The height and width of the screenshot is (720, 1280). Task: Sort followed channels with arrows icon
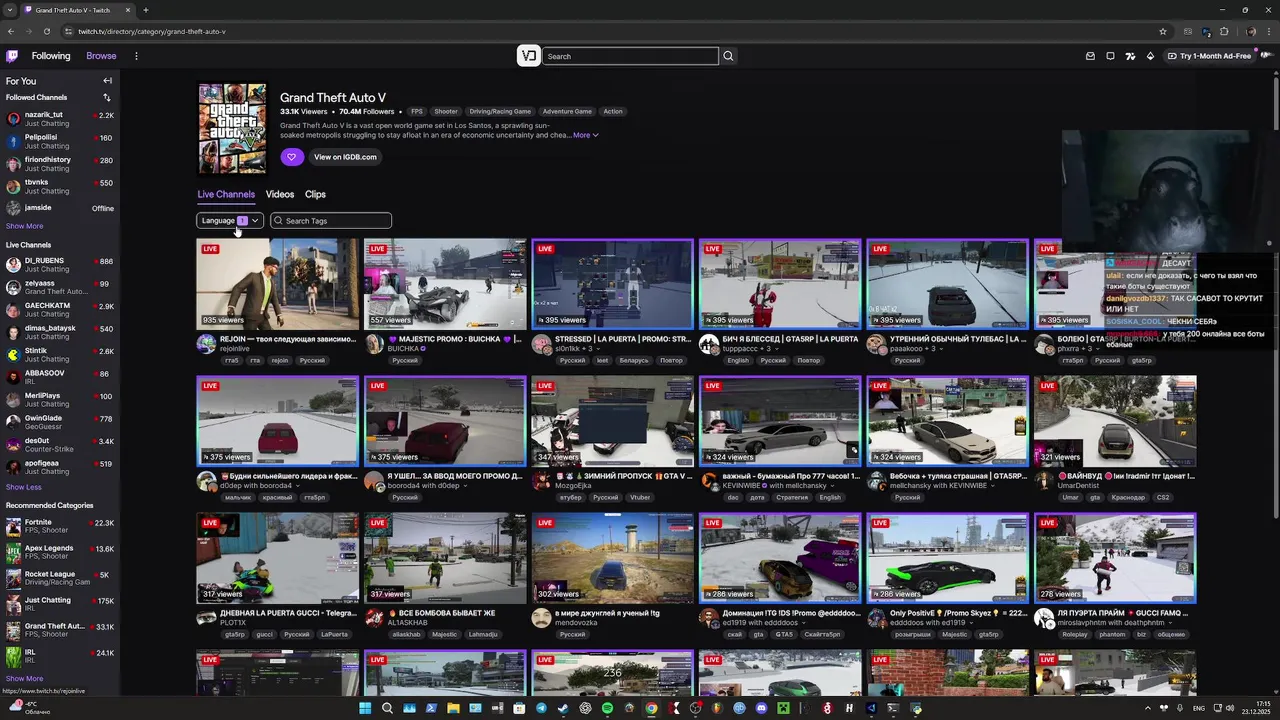point(107,97)
